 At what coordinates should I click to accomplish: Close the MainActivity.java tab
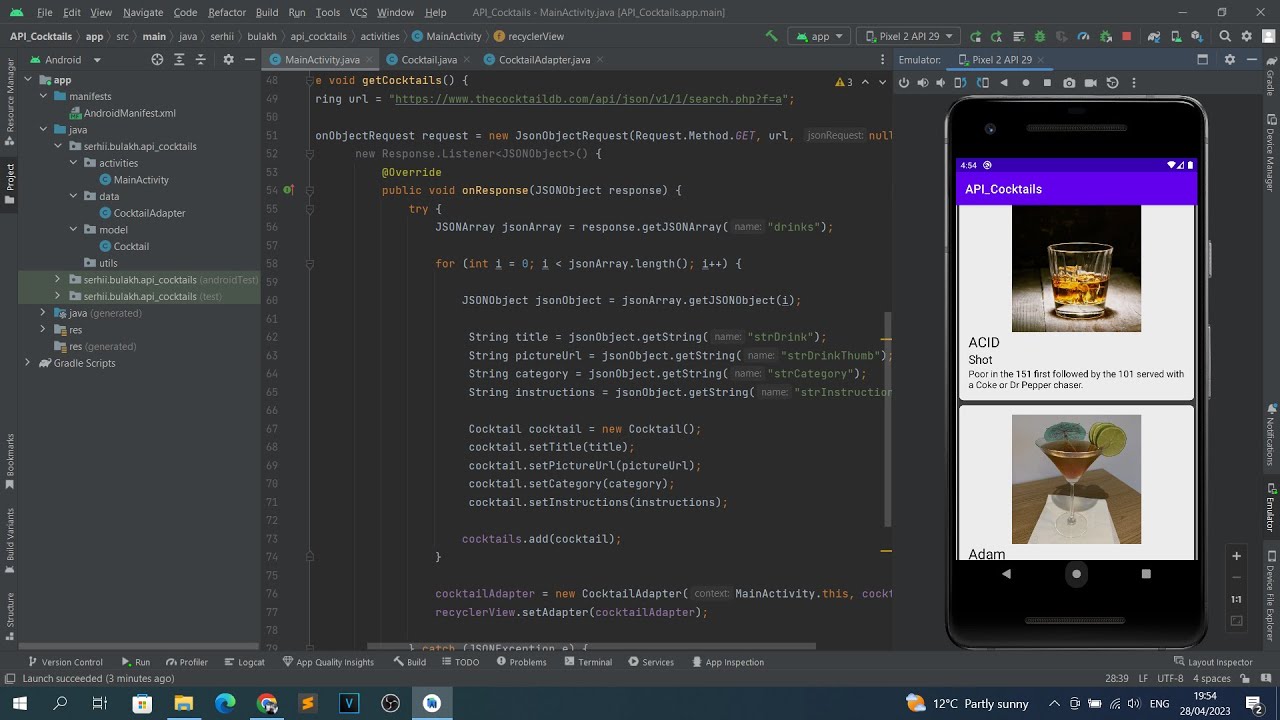(369, 60)
